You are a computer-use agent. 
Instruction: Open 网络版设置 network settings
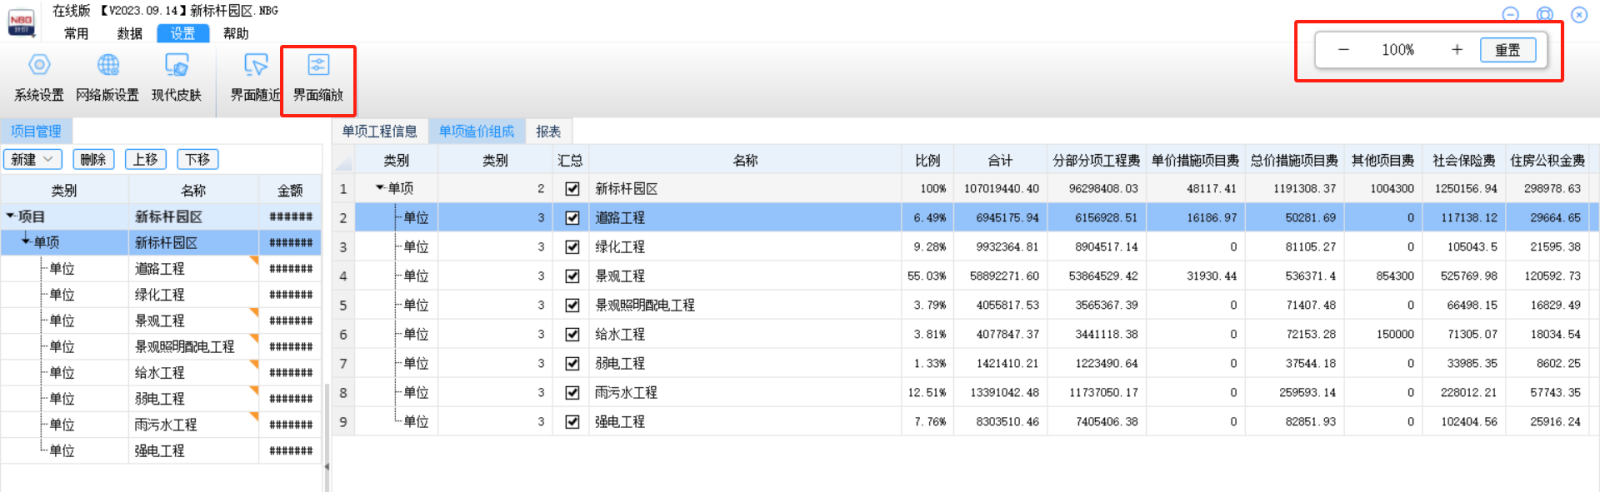click(x=108, y=78)
